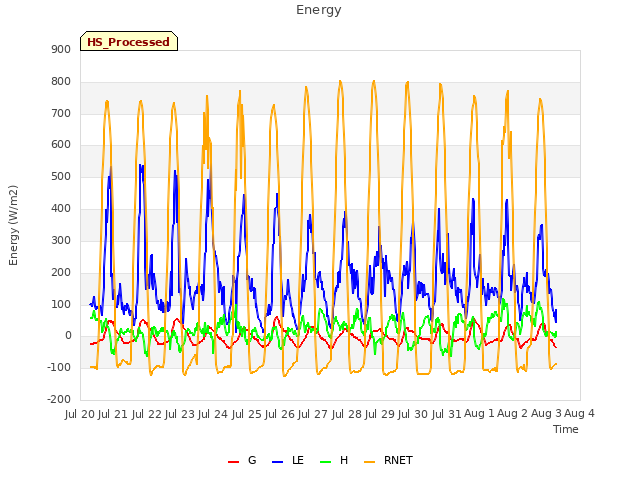Click the Jul 31 x-axis date
The height and width of the screenshot is (480, 640).
[x=447, y=414]
